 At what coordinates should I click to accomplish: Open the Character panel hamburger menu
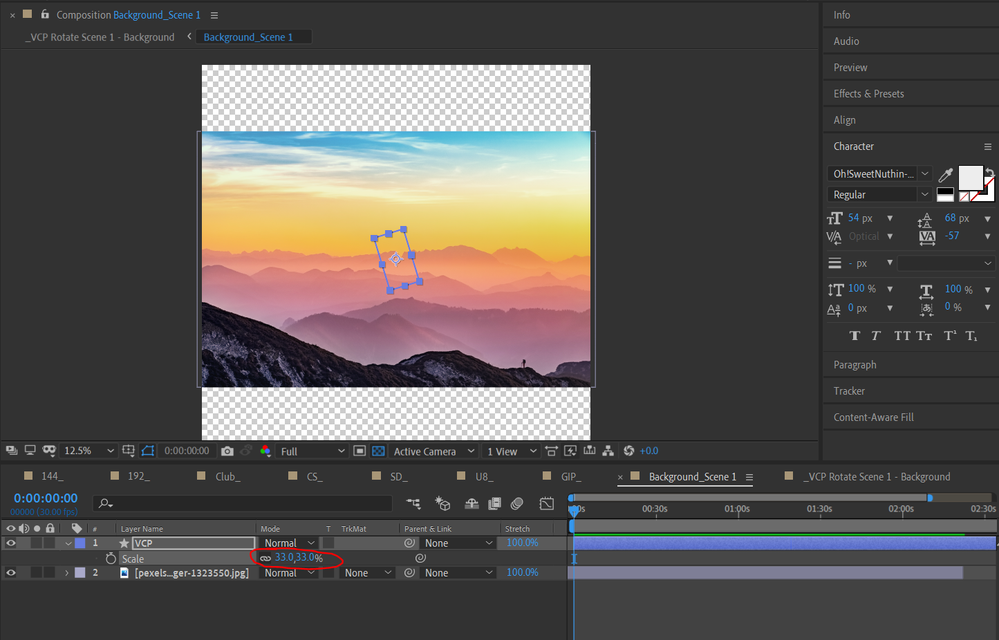(x=988, y=146)
